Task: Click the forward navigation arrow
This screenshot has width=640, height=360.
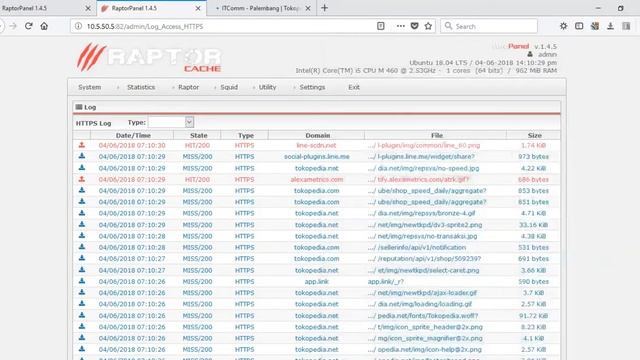Action: click(x=13, y=26)
